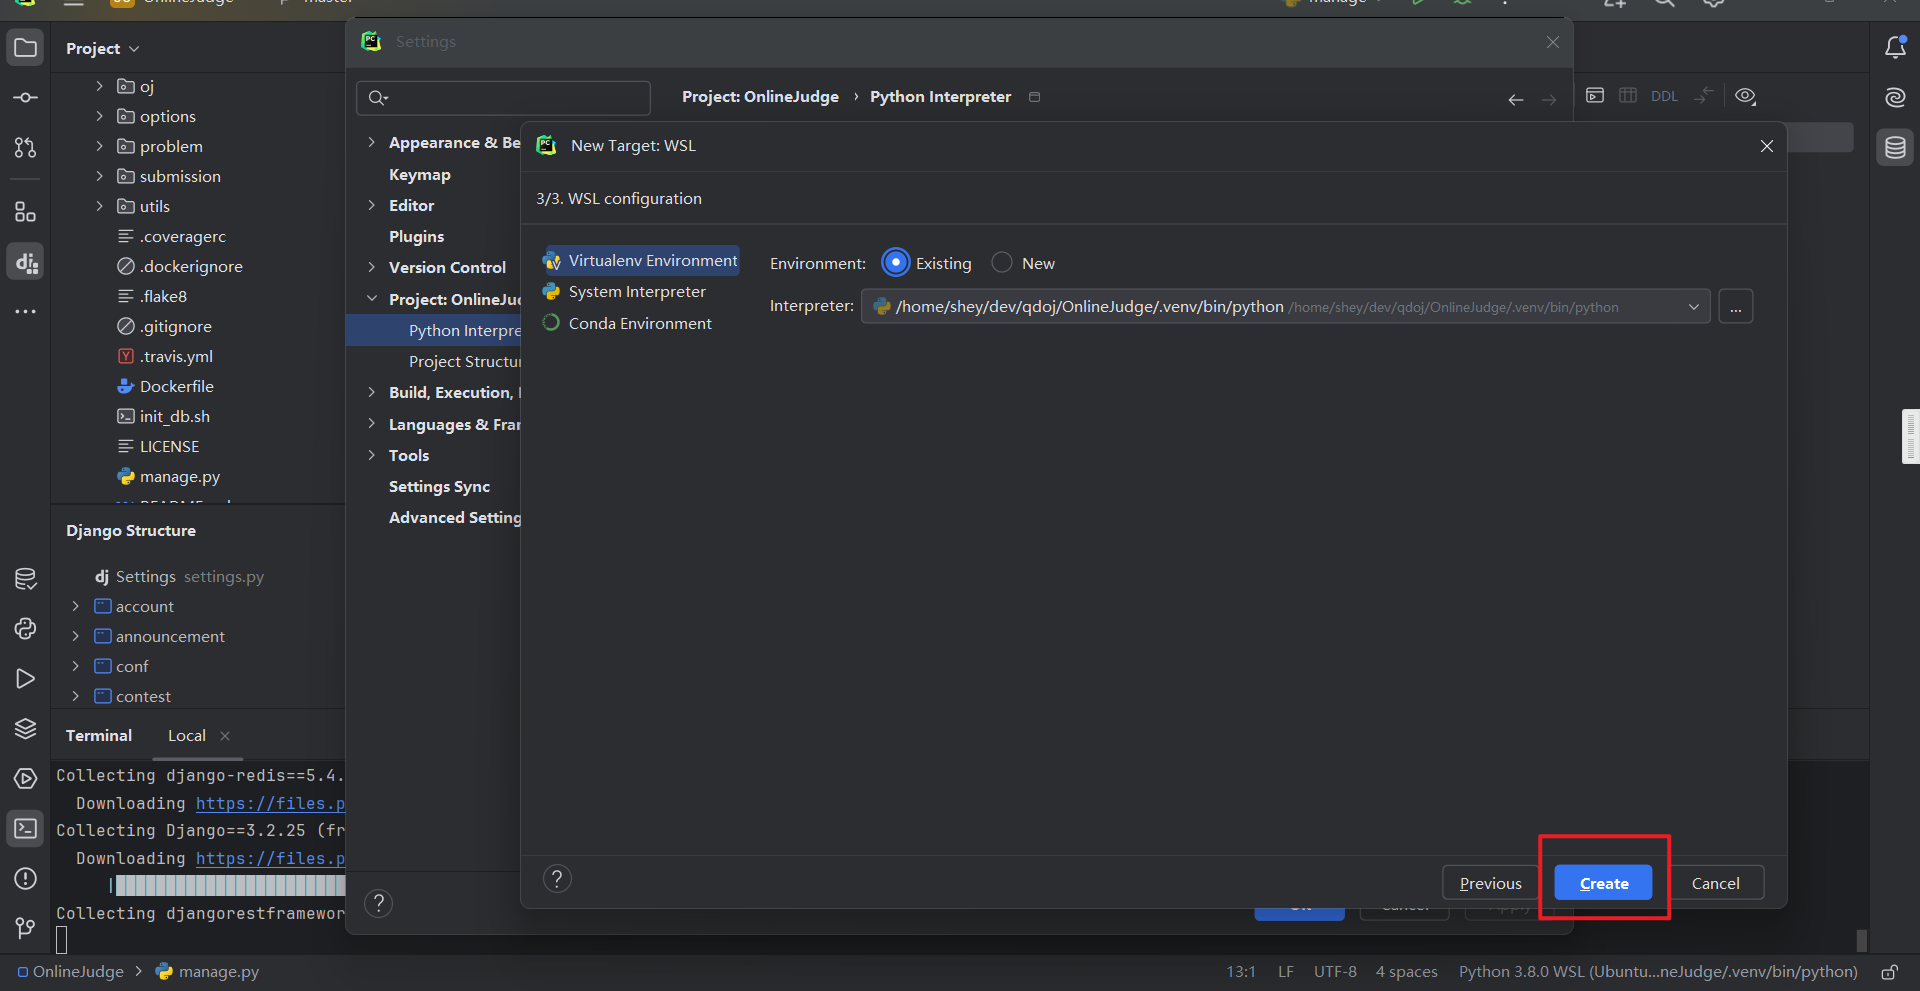Image resolution: width=1920 pixels, height=991 pixels.
Task: Open the Notifications bell icon
Action: click(x=1895, y=48)
